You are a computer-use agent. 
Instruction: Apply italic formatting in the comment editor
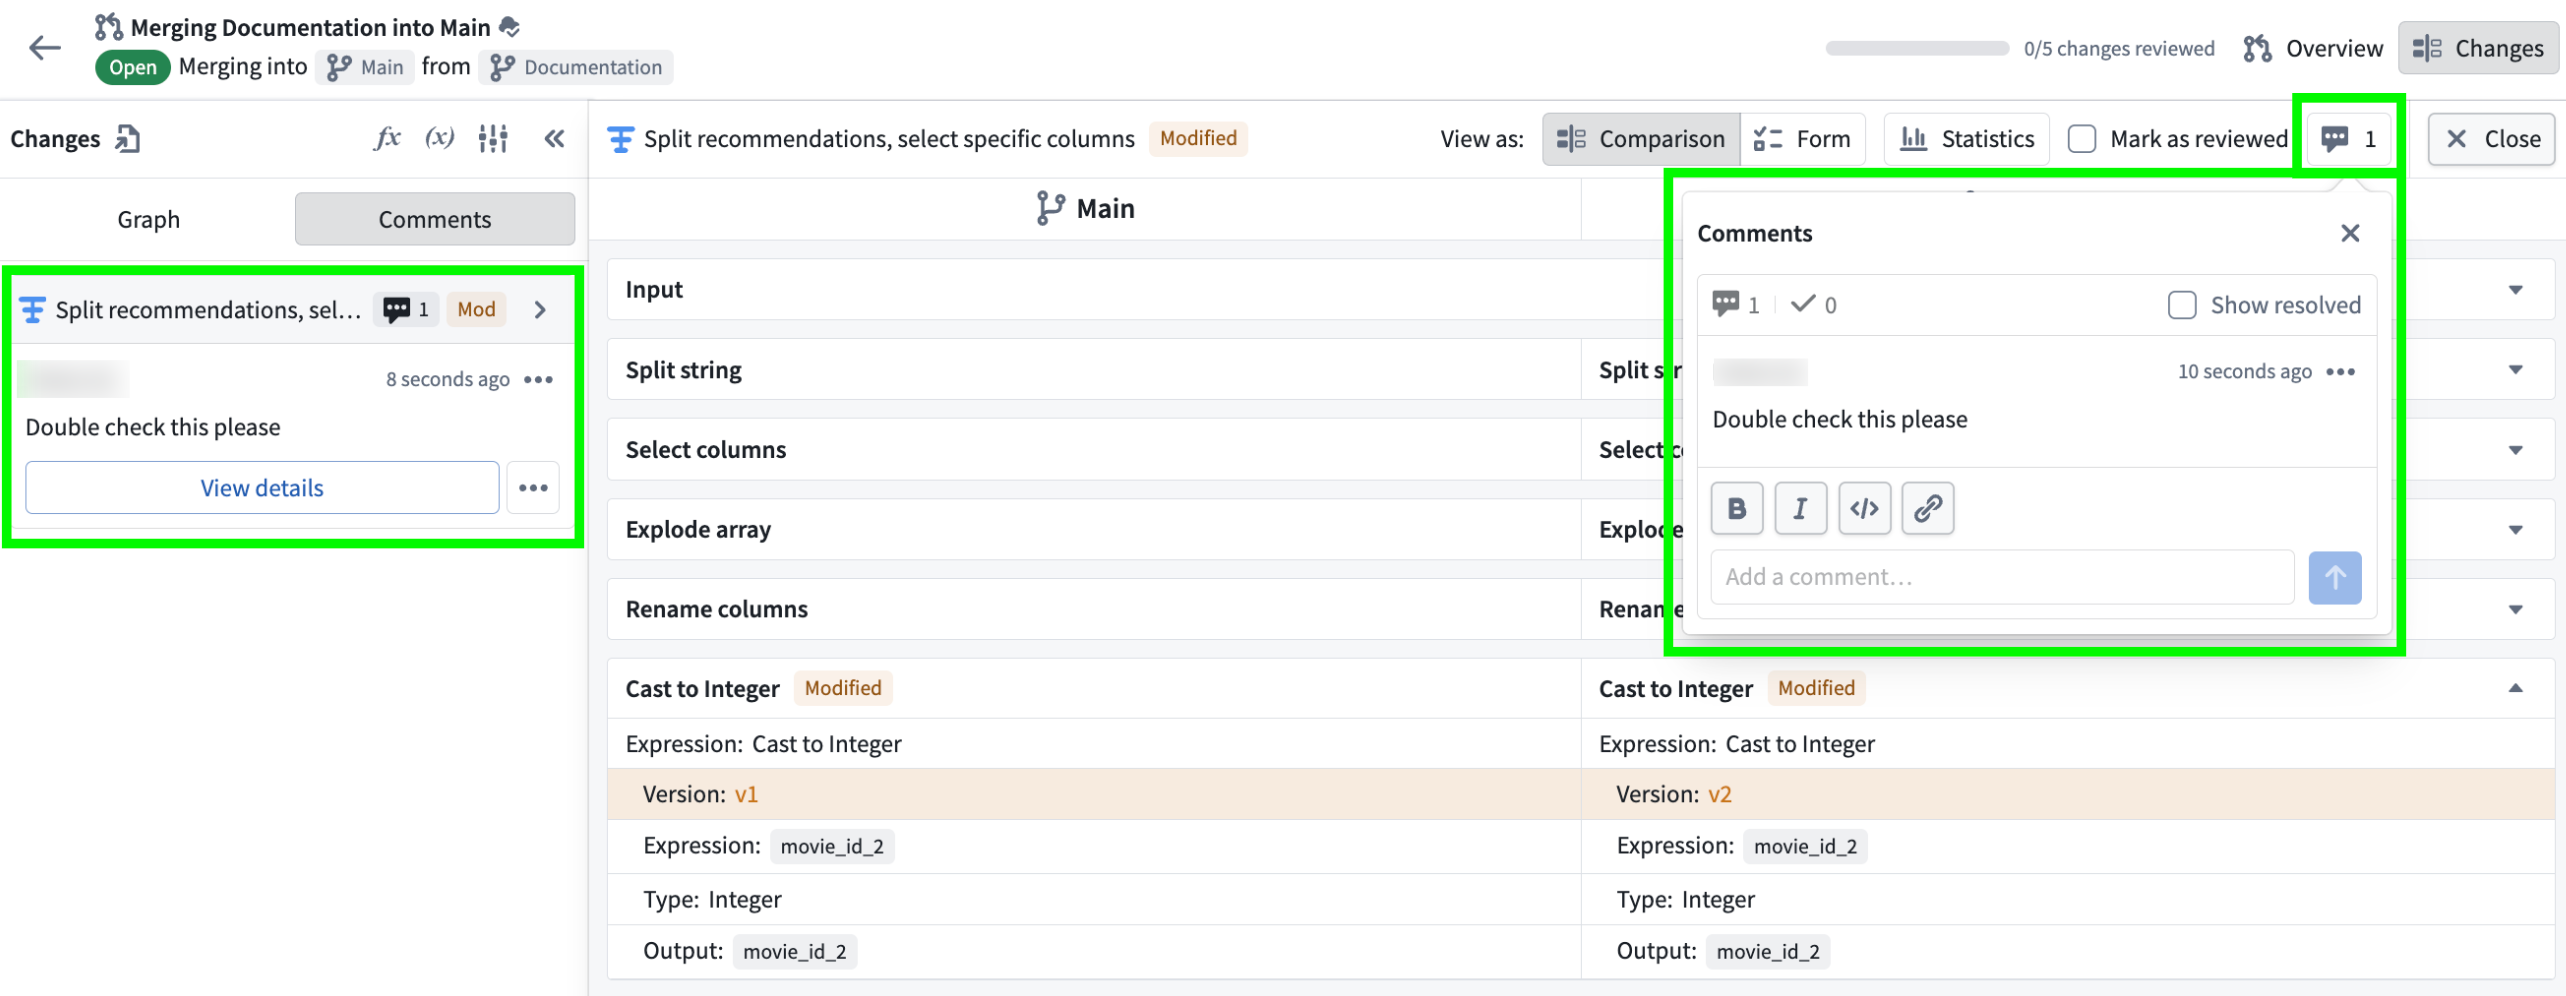click(1800, 508)
